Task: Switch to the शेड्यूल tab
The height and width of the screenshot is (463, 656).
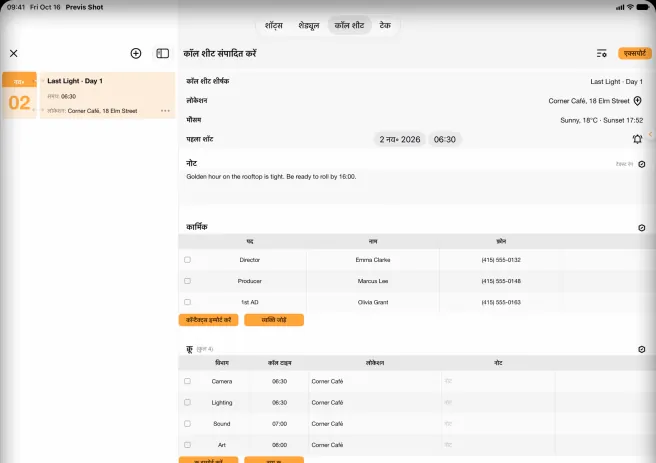Action: [x=309, y=26]
